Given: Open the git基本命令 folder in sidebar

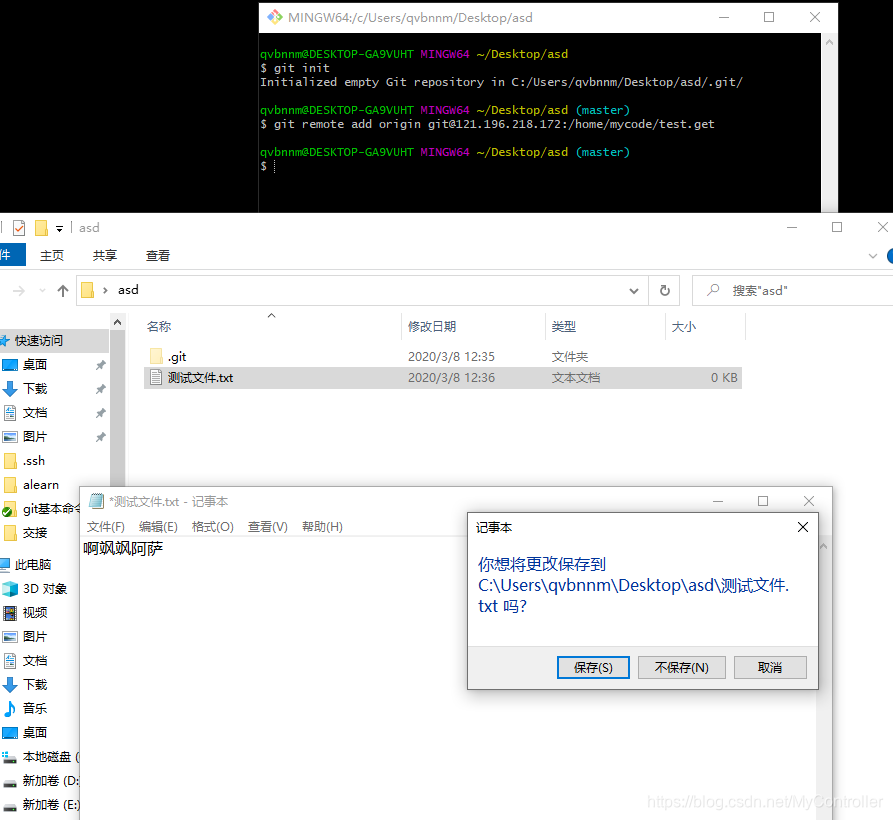Looking at the screenshot, I should (x=51, y=509).
